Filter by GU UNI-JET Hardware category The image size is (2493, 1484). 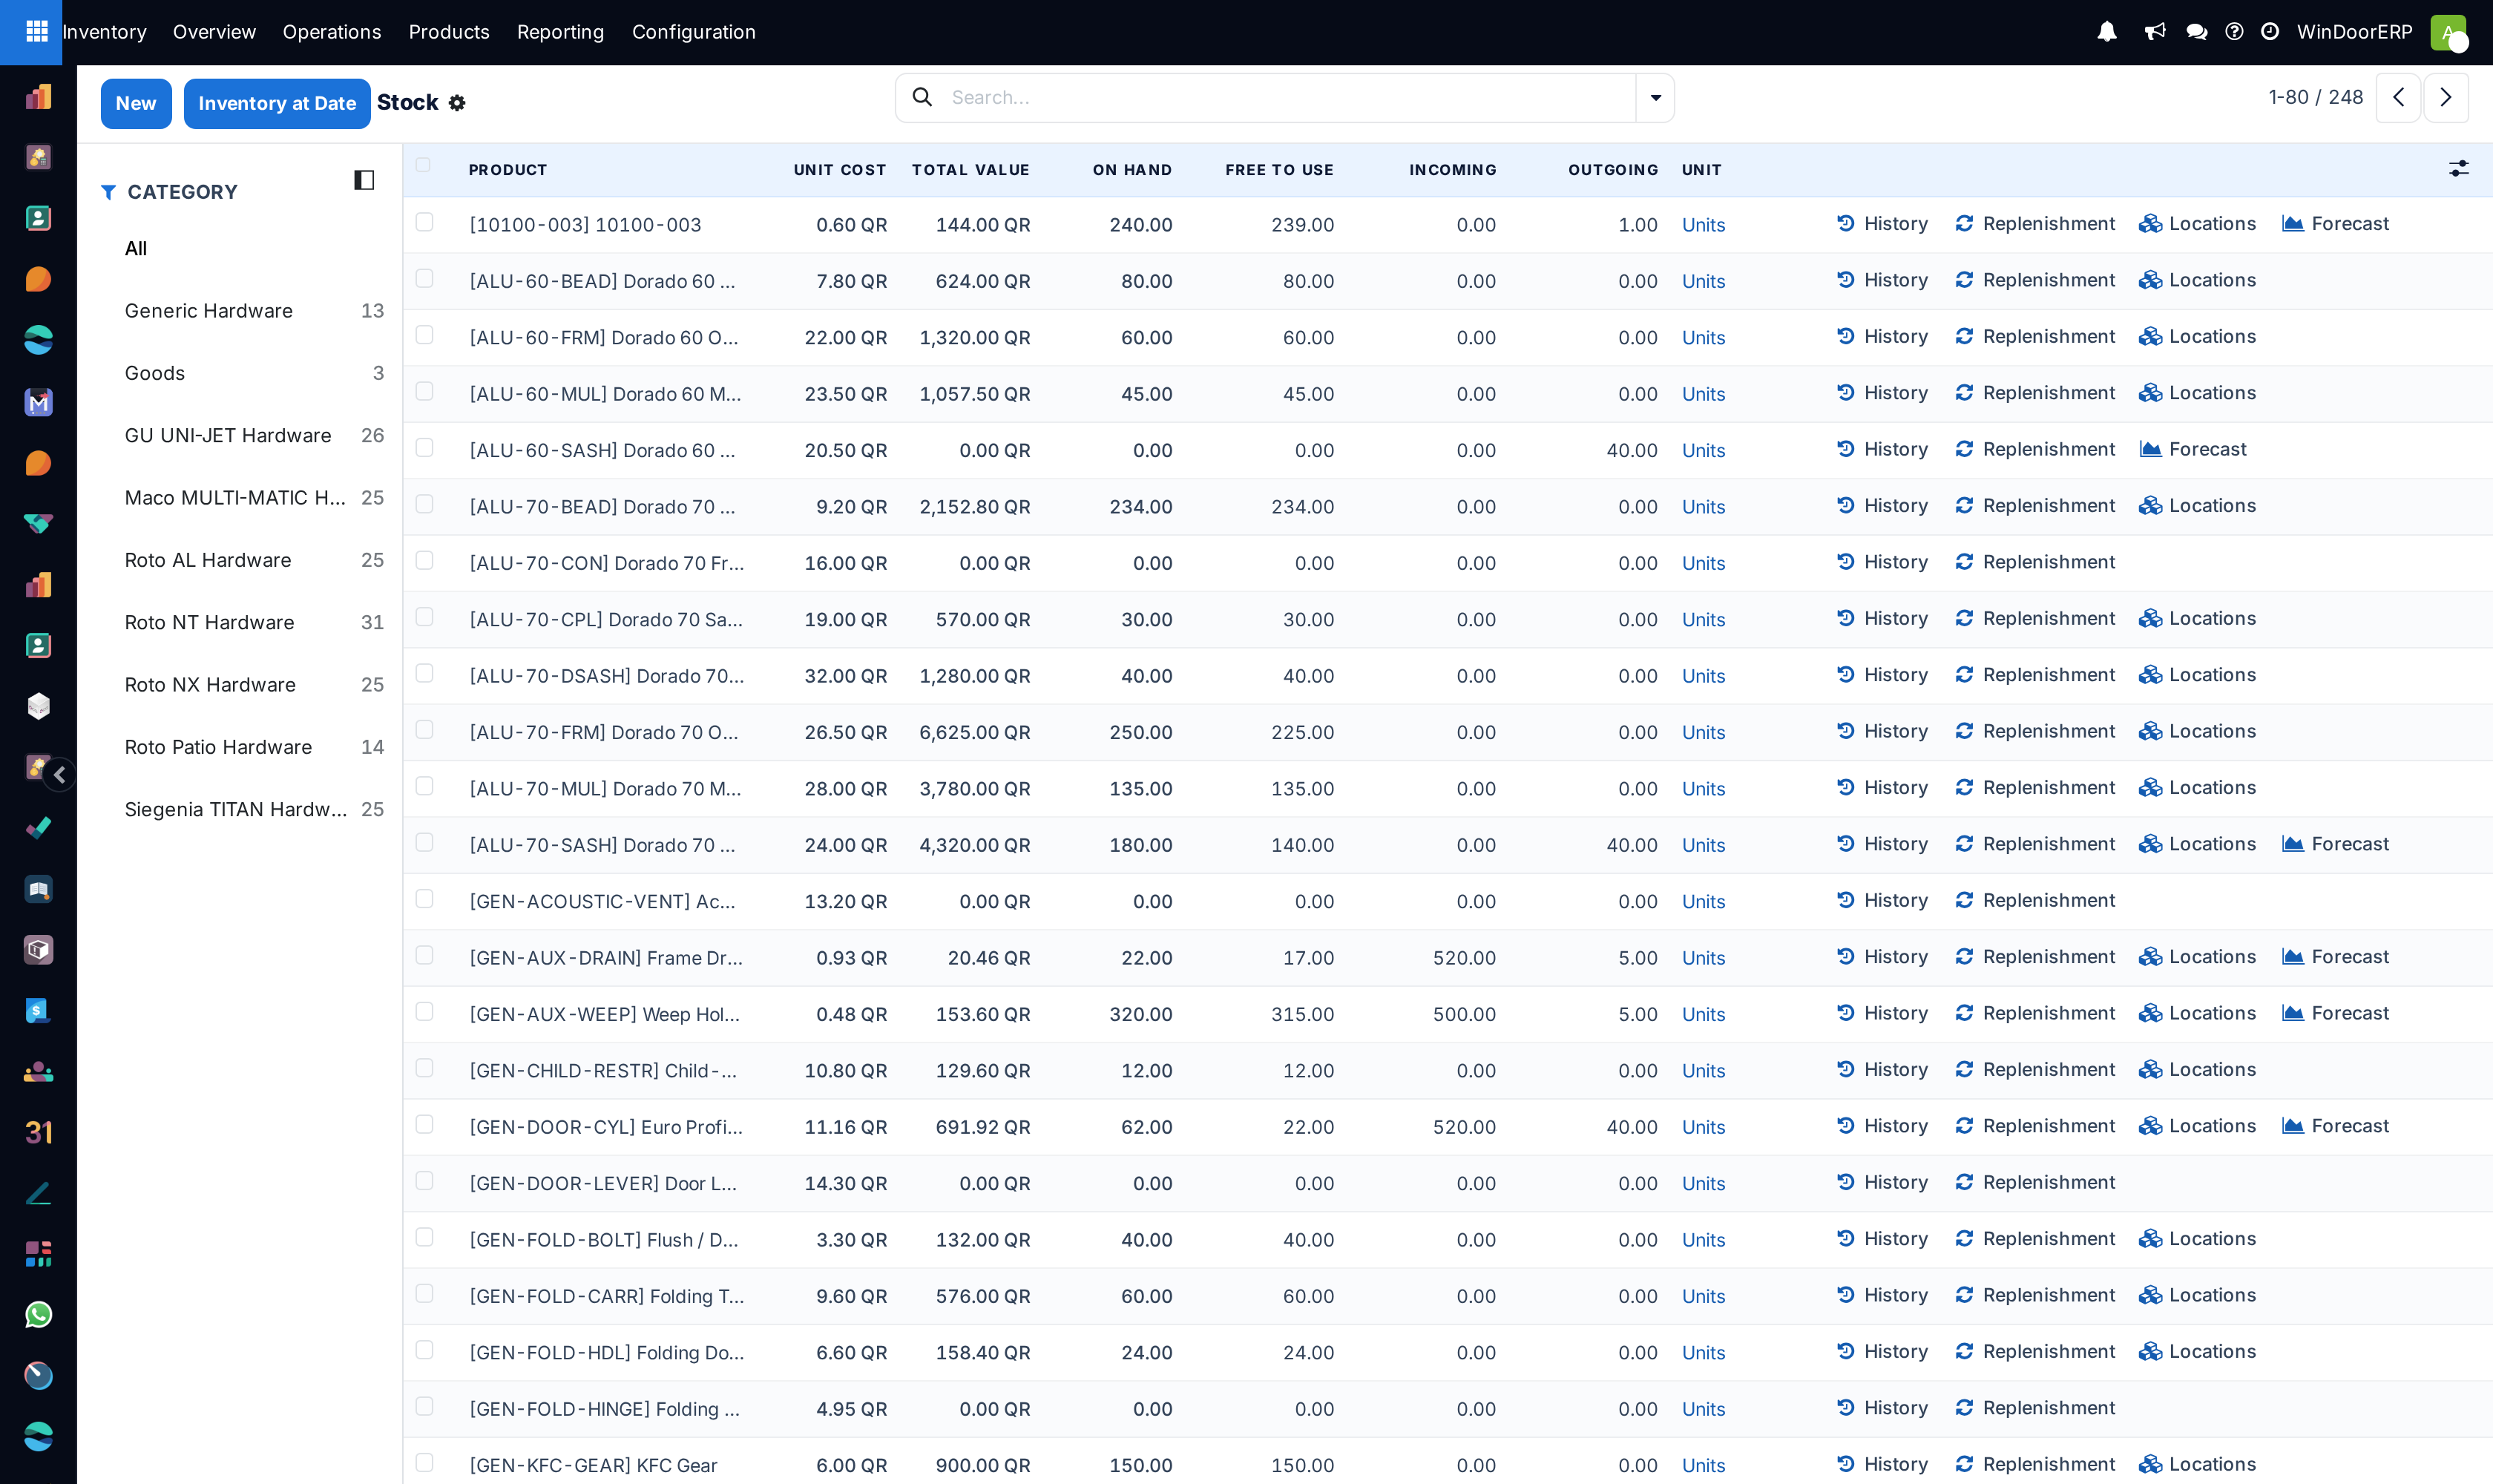pos(253,435)
